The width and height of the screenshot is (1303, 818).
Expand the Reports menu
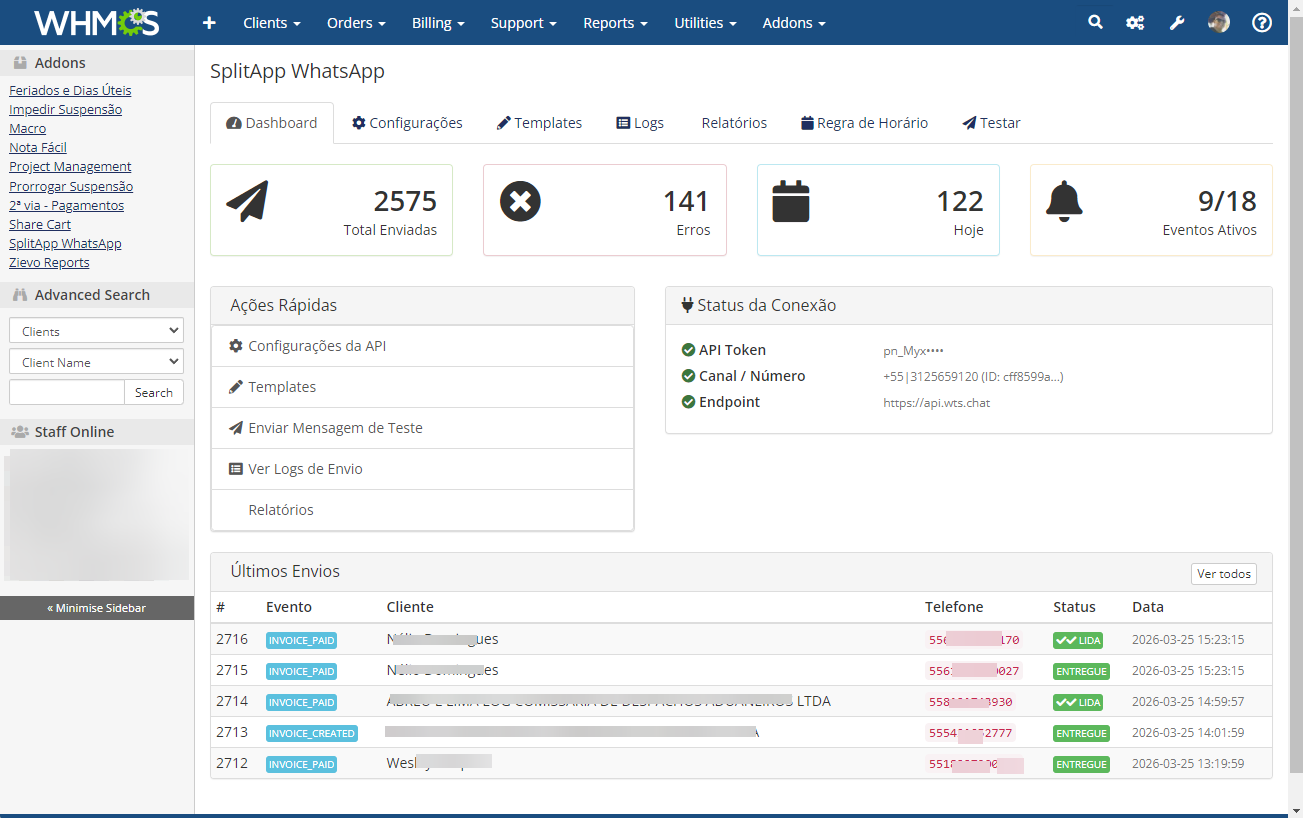[615, 22]
